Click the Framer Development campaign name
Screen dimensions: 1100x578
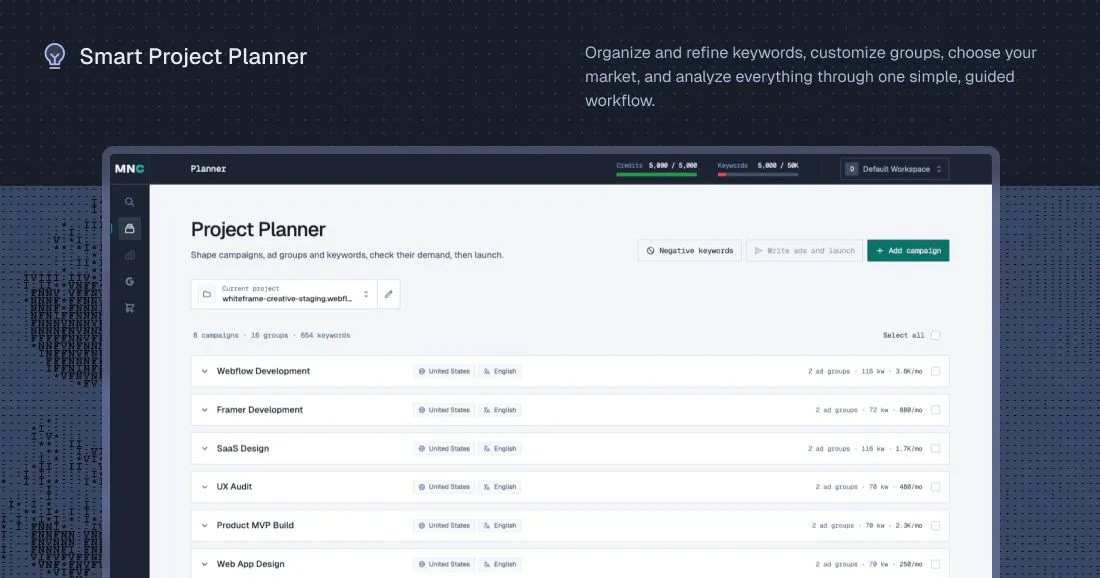point(260,410)
